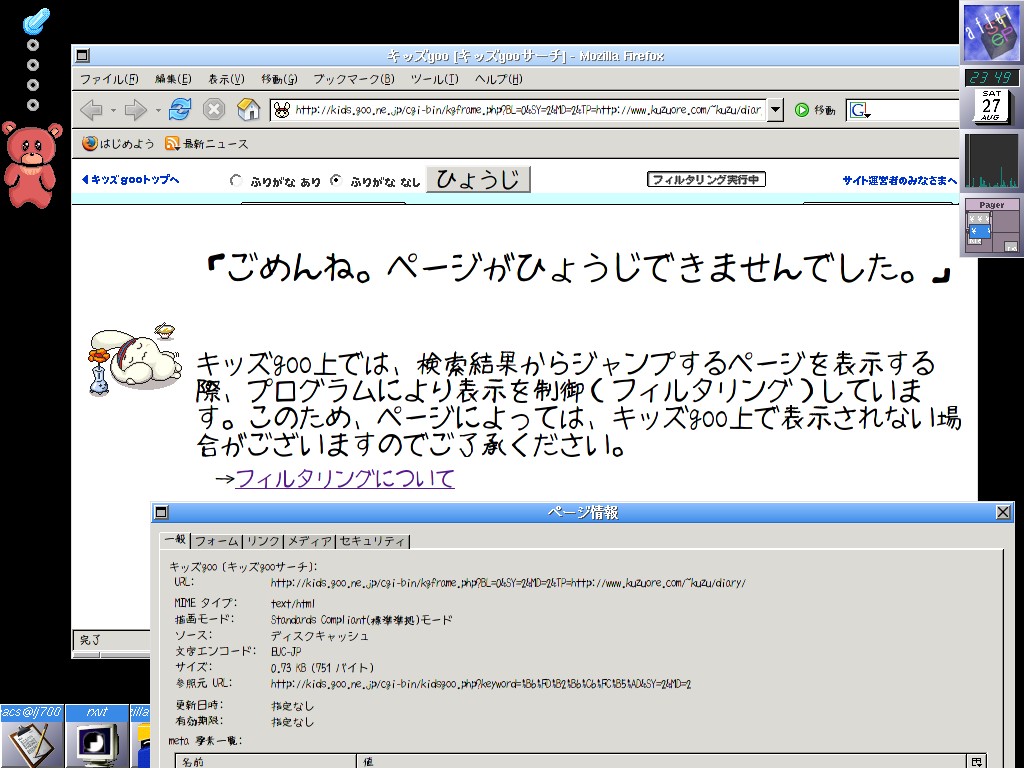Screen dimensions: 1024x768
Task: Reload the page with the refresh icon
Action: tap(180, 109)
